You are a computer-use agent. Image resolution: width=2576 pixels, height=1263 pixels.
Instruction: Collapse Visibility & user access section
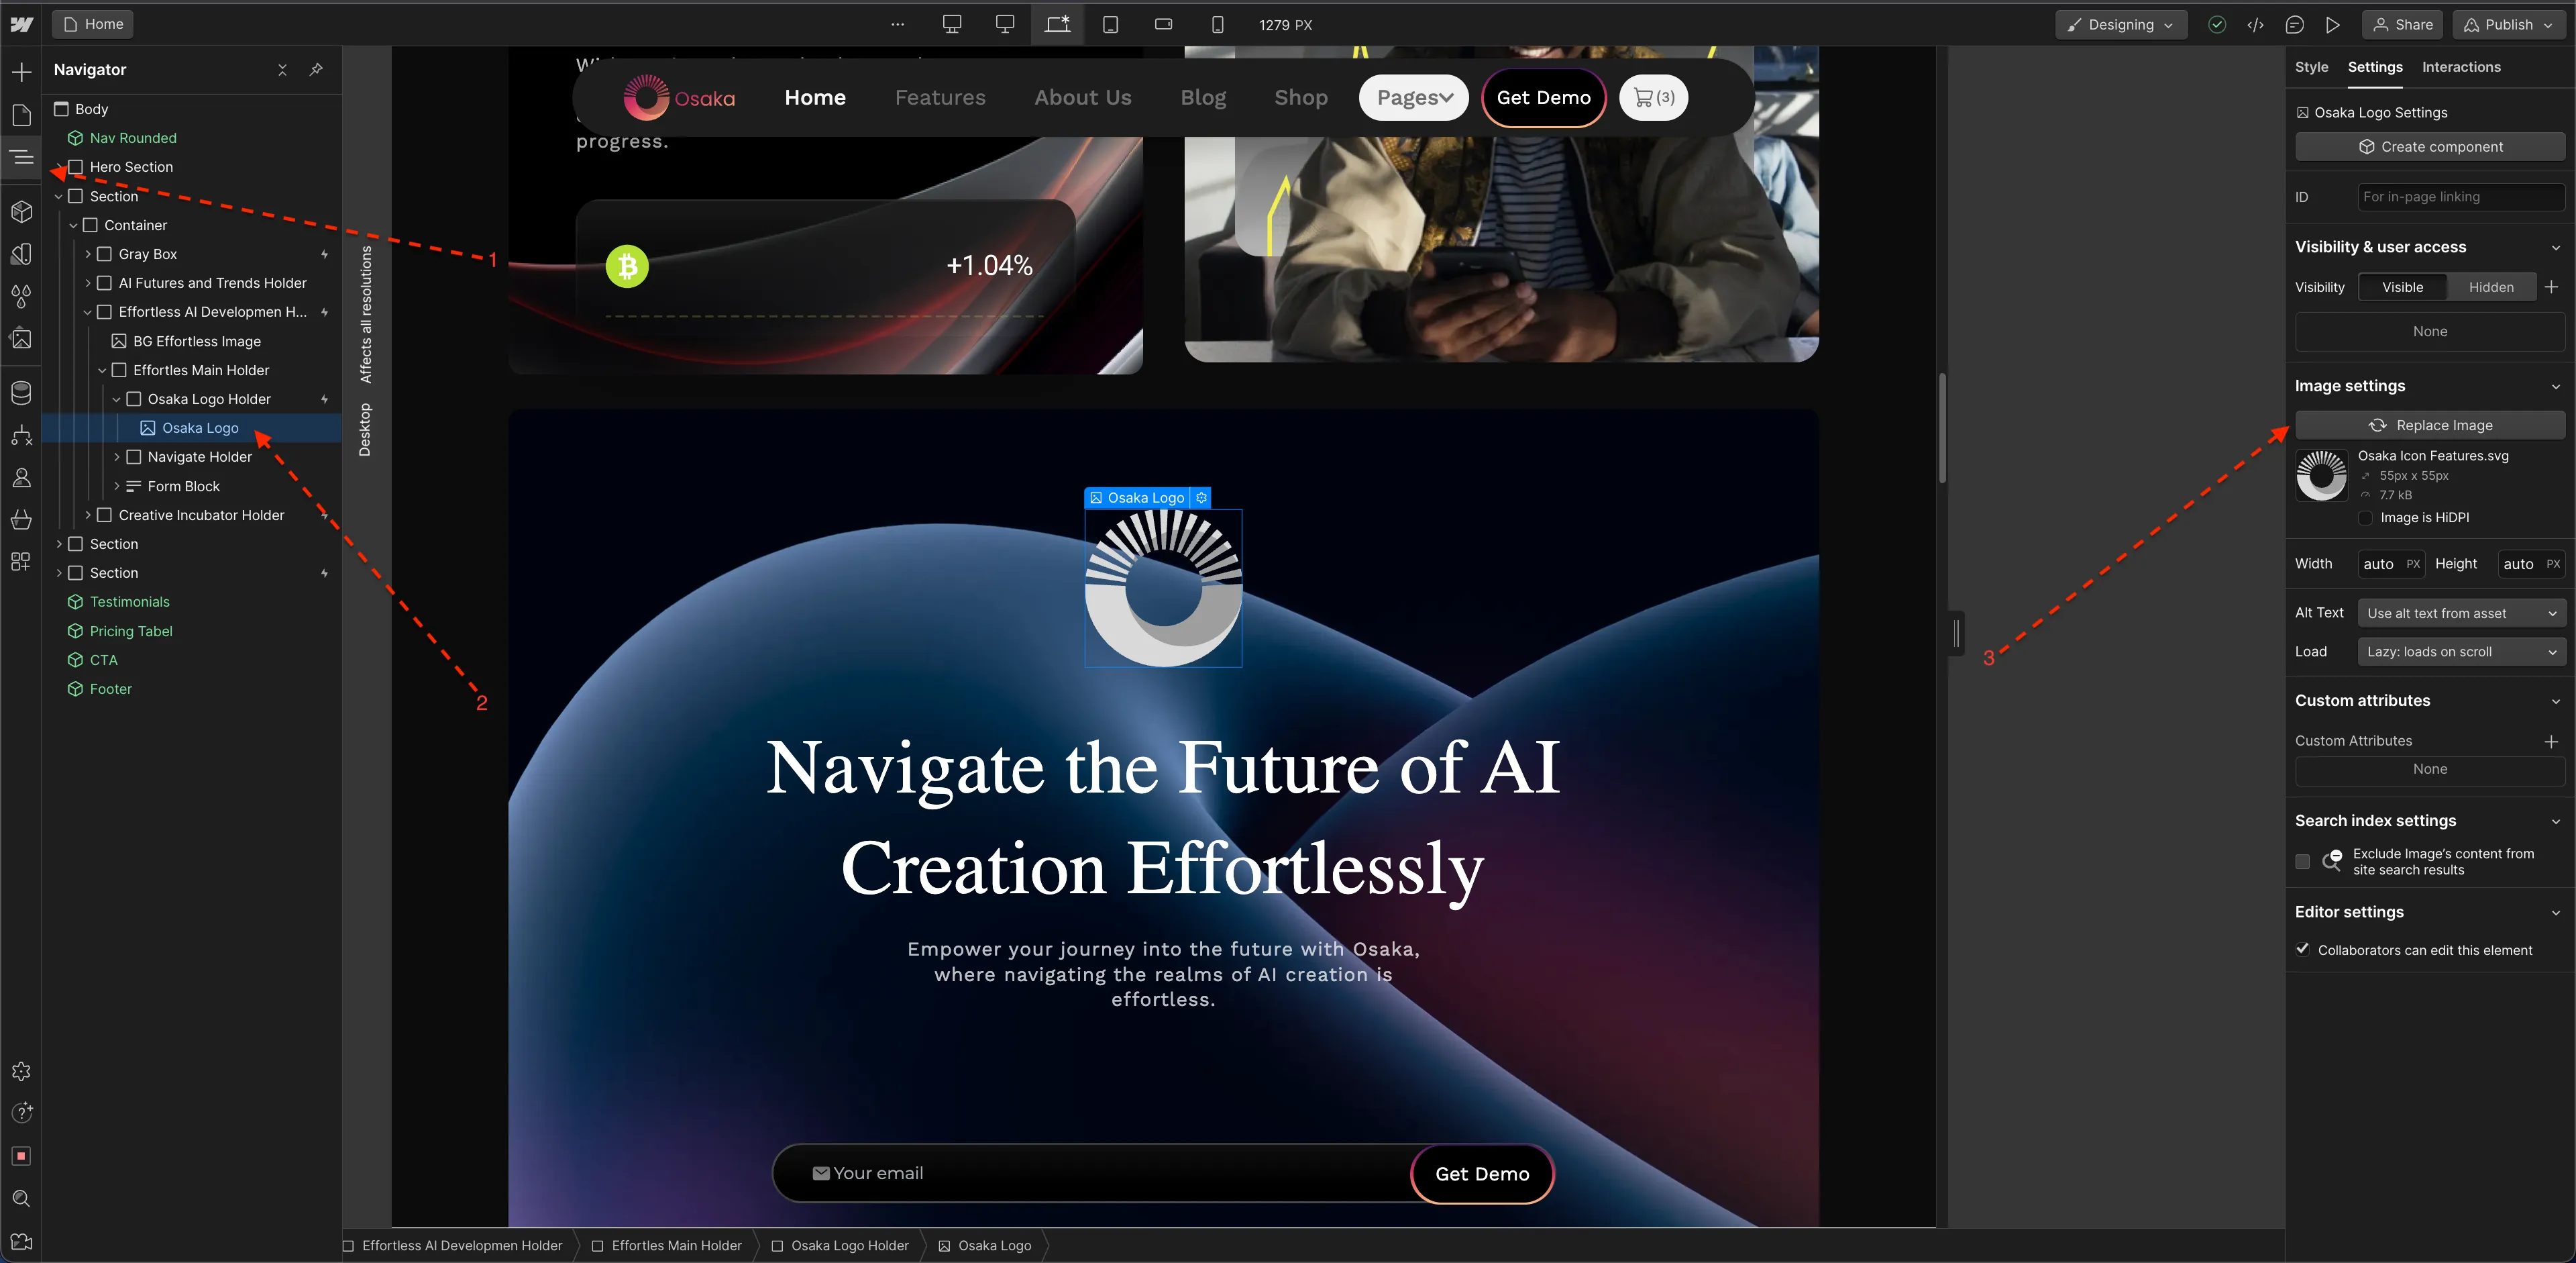2555,247
